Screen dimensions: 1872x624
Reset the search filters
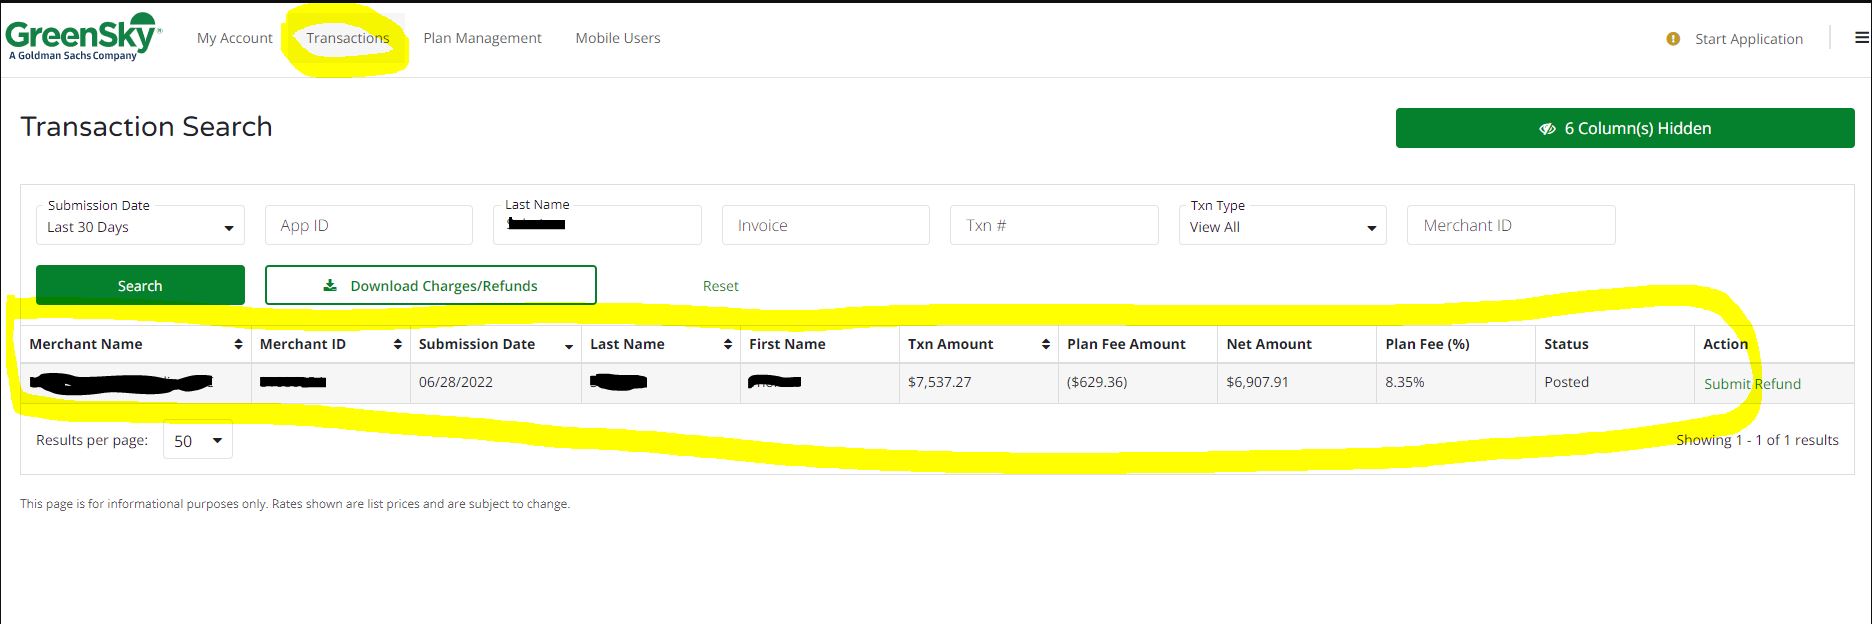(x=720, y=286)
